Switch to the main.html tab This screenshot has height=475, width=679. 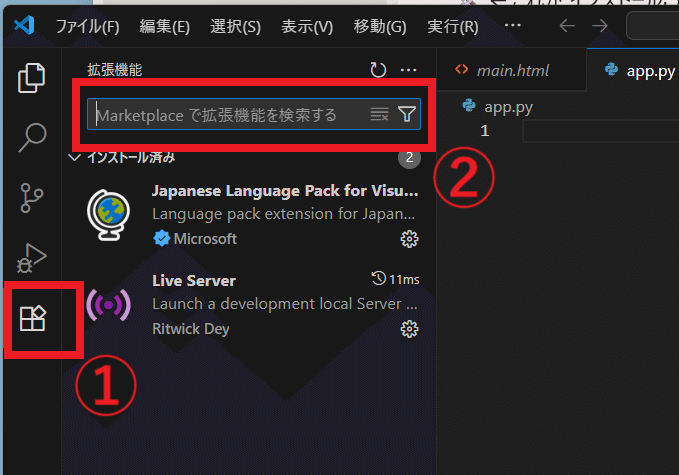coord(512,70)
